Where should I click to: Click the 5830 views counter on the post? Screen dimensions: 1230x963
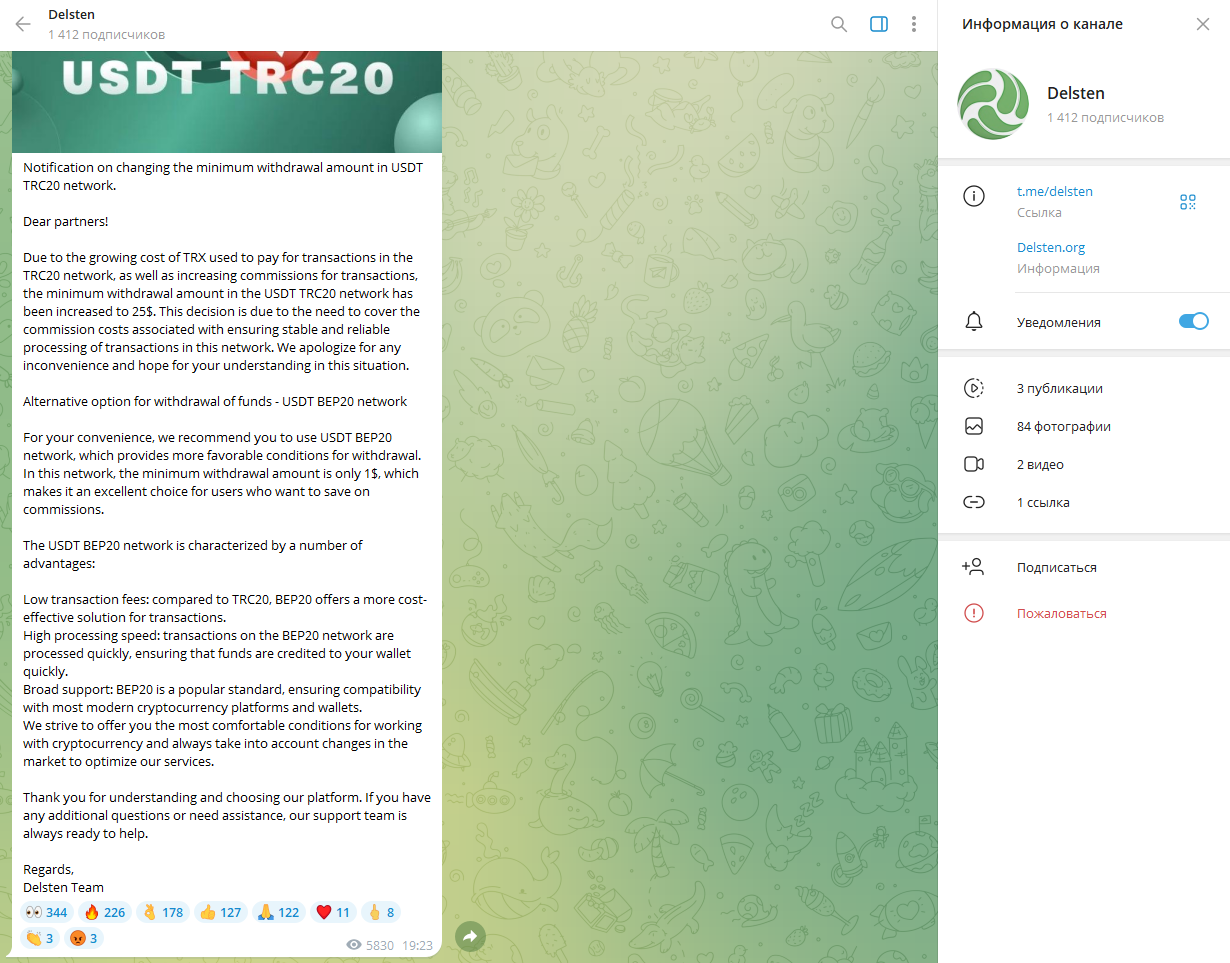pyautogui.click(x=370, y=945)
